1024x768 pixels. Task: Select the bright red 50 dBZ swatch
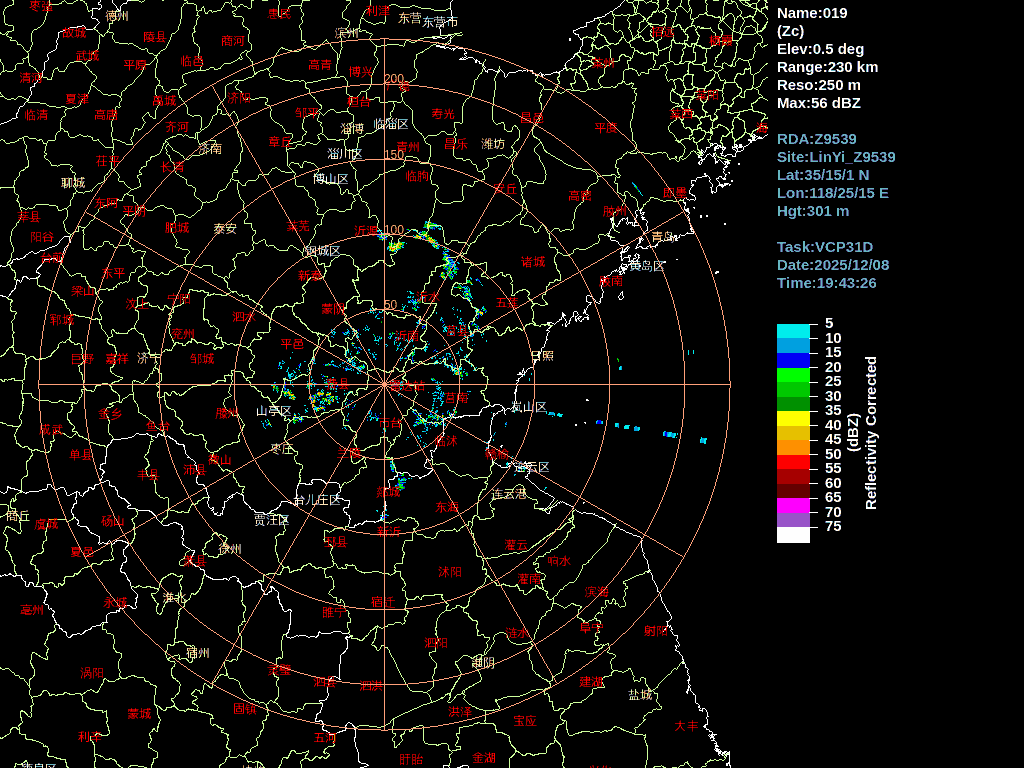793,462
